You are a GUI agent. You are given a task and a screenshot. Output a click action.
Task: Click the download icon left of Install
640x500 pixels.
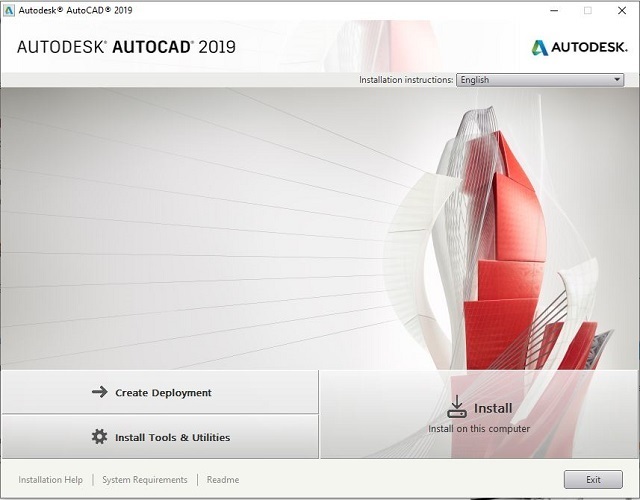pyautogui.click(x=457, y=406)
